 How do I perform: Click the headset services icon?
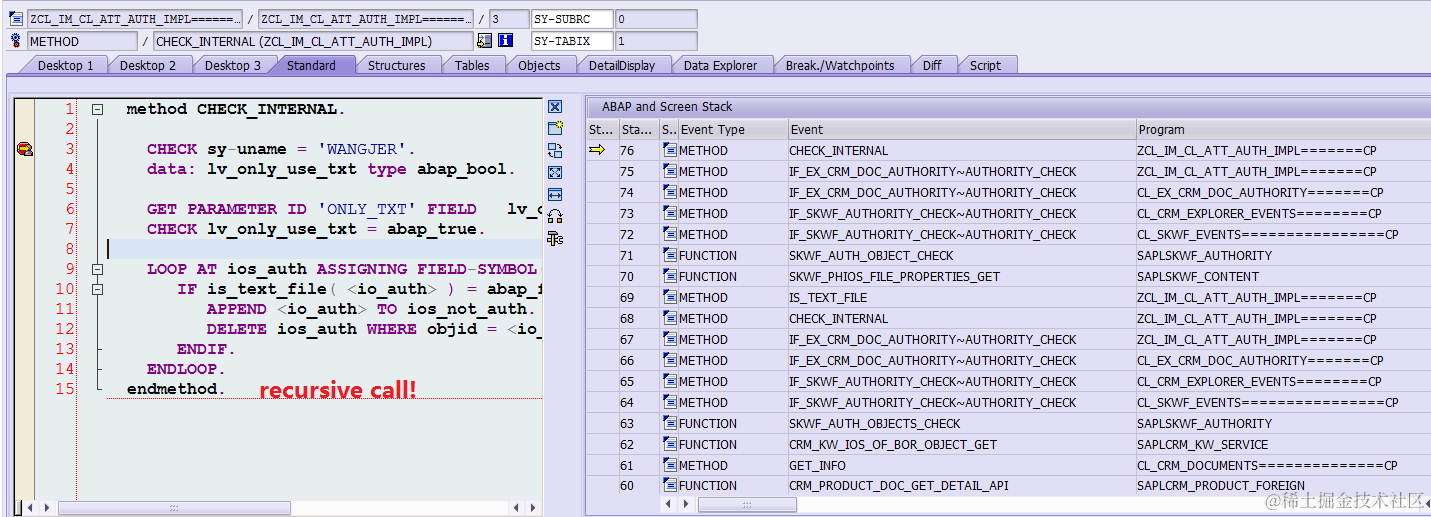(555, 216)
